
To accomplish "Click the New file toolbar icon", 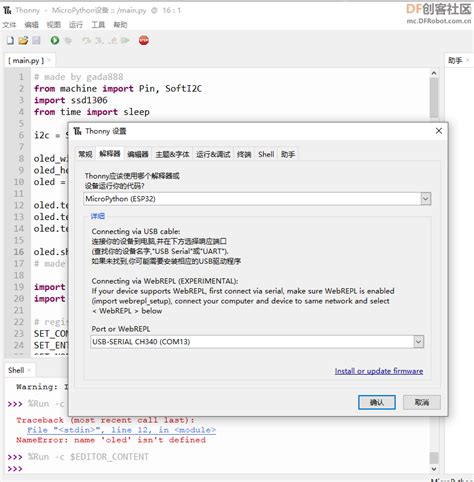I will pos(10,40).
